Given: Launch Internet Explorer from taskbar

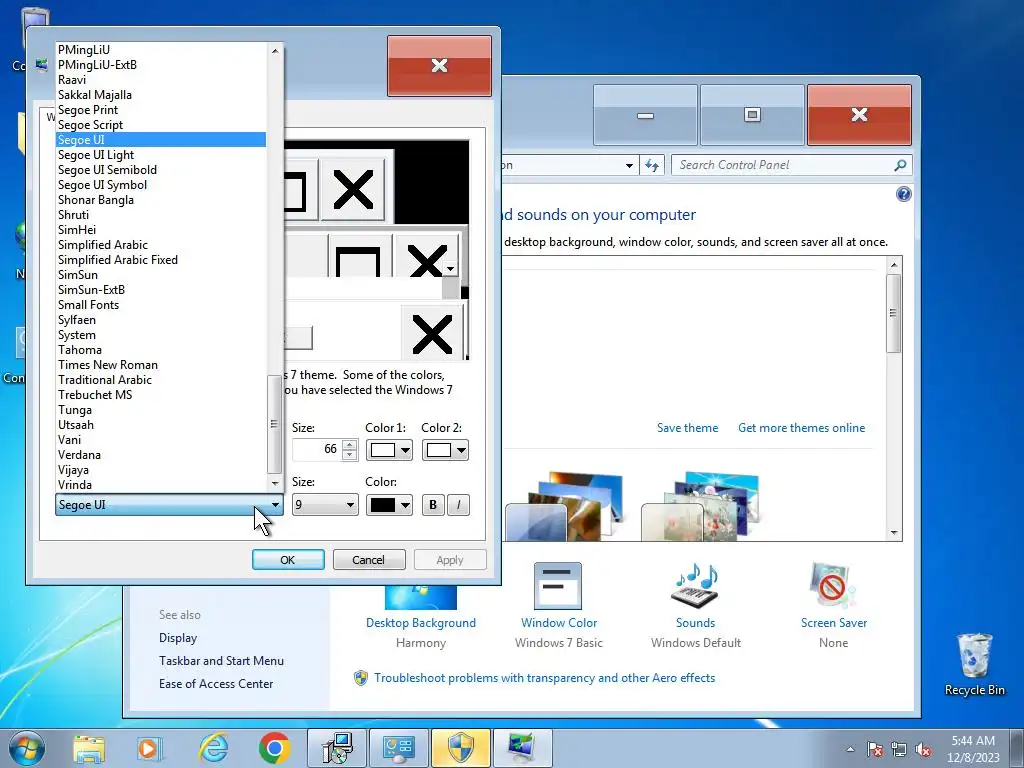Looking at the screenshot, I should [213, 748].
